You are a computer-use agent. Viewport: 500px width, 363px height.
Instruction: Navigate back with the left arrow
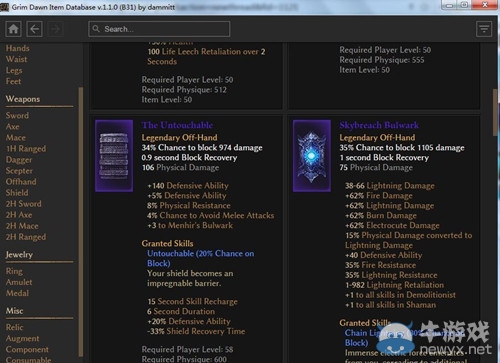(34, 29)
